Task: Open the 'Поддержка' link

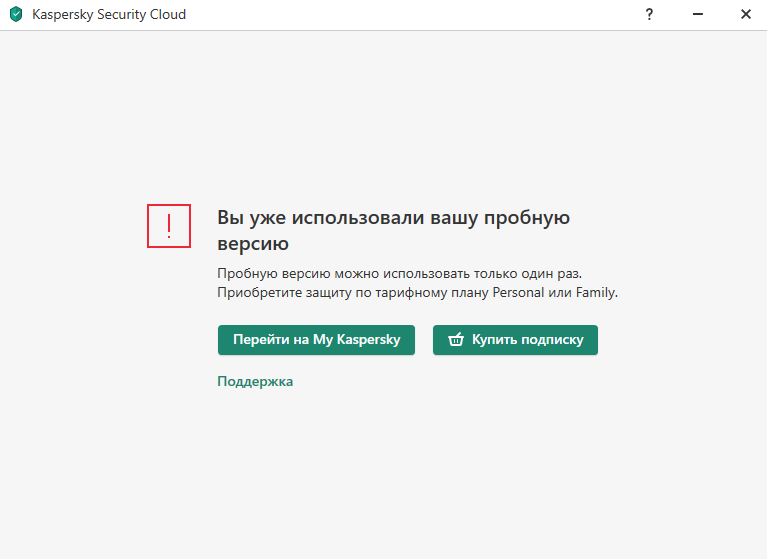Action: (255, 381)
